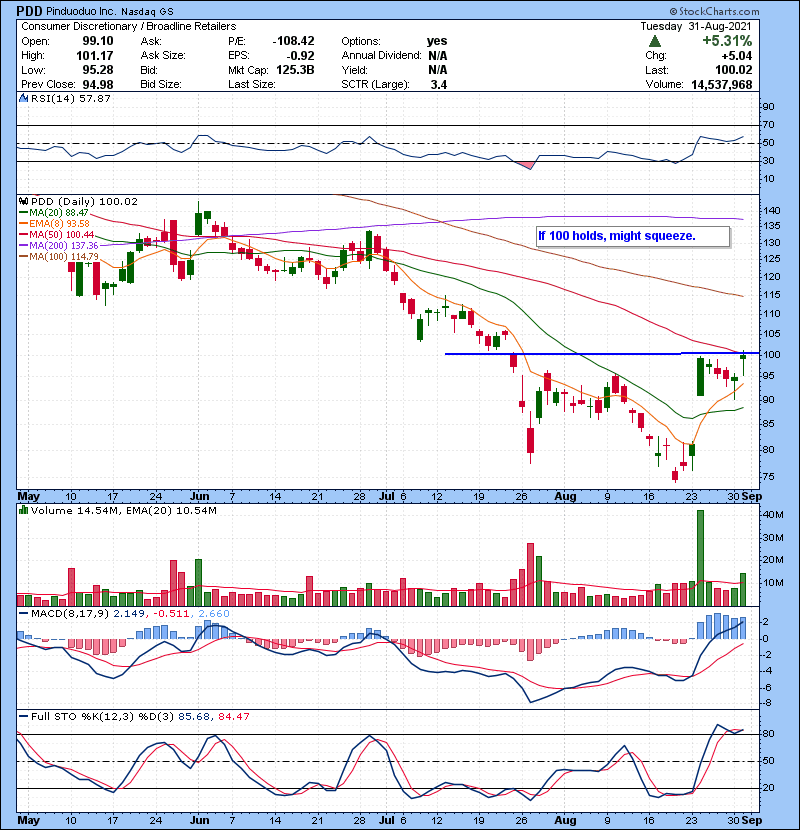Open the StockCharts.com copyright link

(714, 11)
